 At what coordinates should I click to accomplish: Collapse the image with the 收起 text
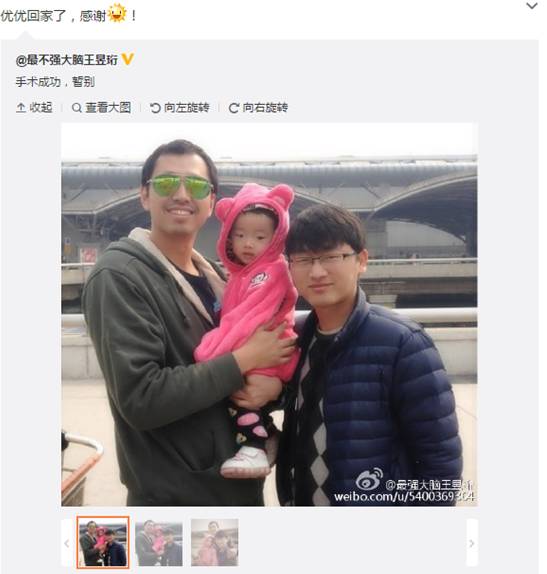[x=41, y=108]
